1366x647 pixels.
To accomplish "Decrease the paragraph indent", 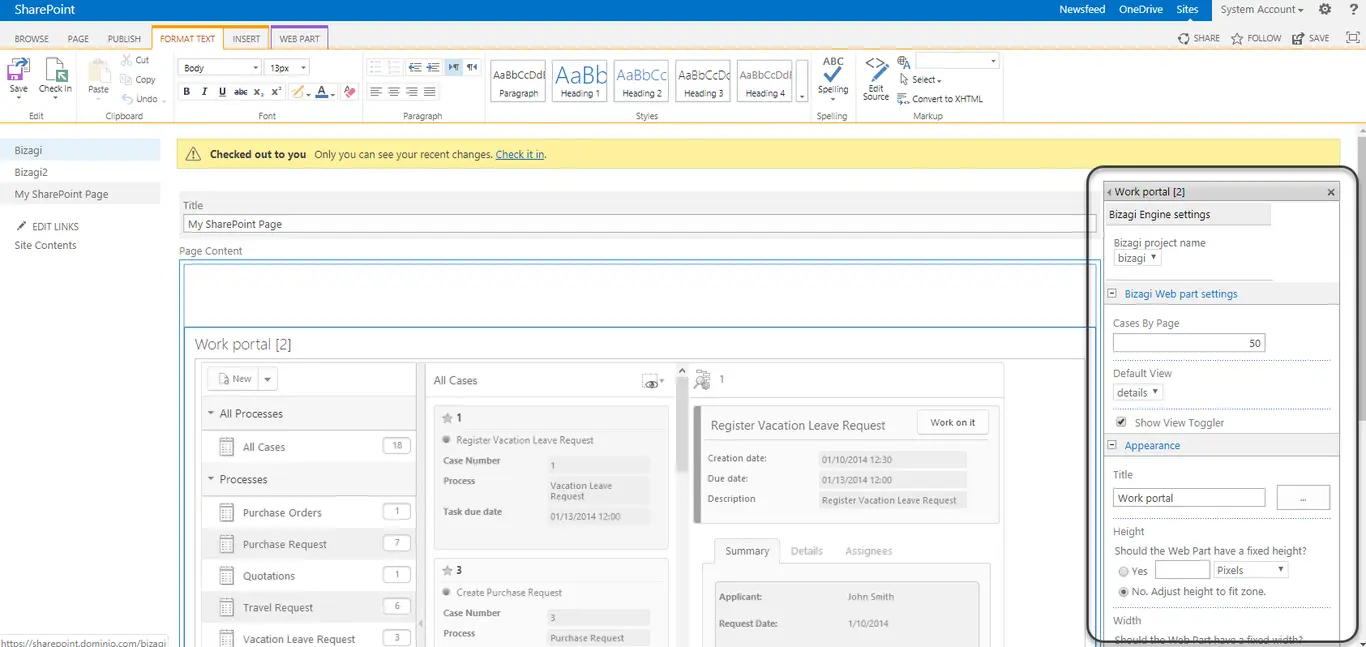I will 415,67.
